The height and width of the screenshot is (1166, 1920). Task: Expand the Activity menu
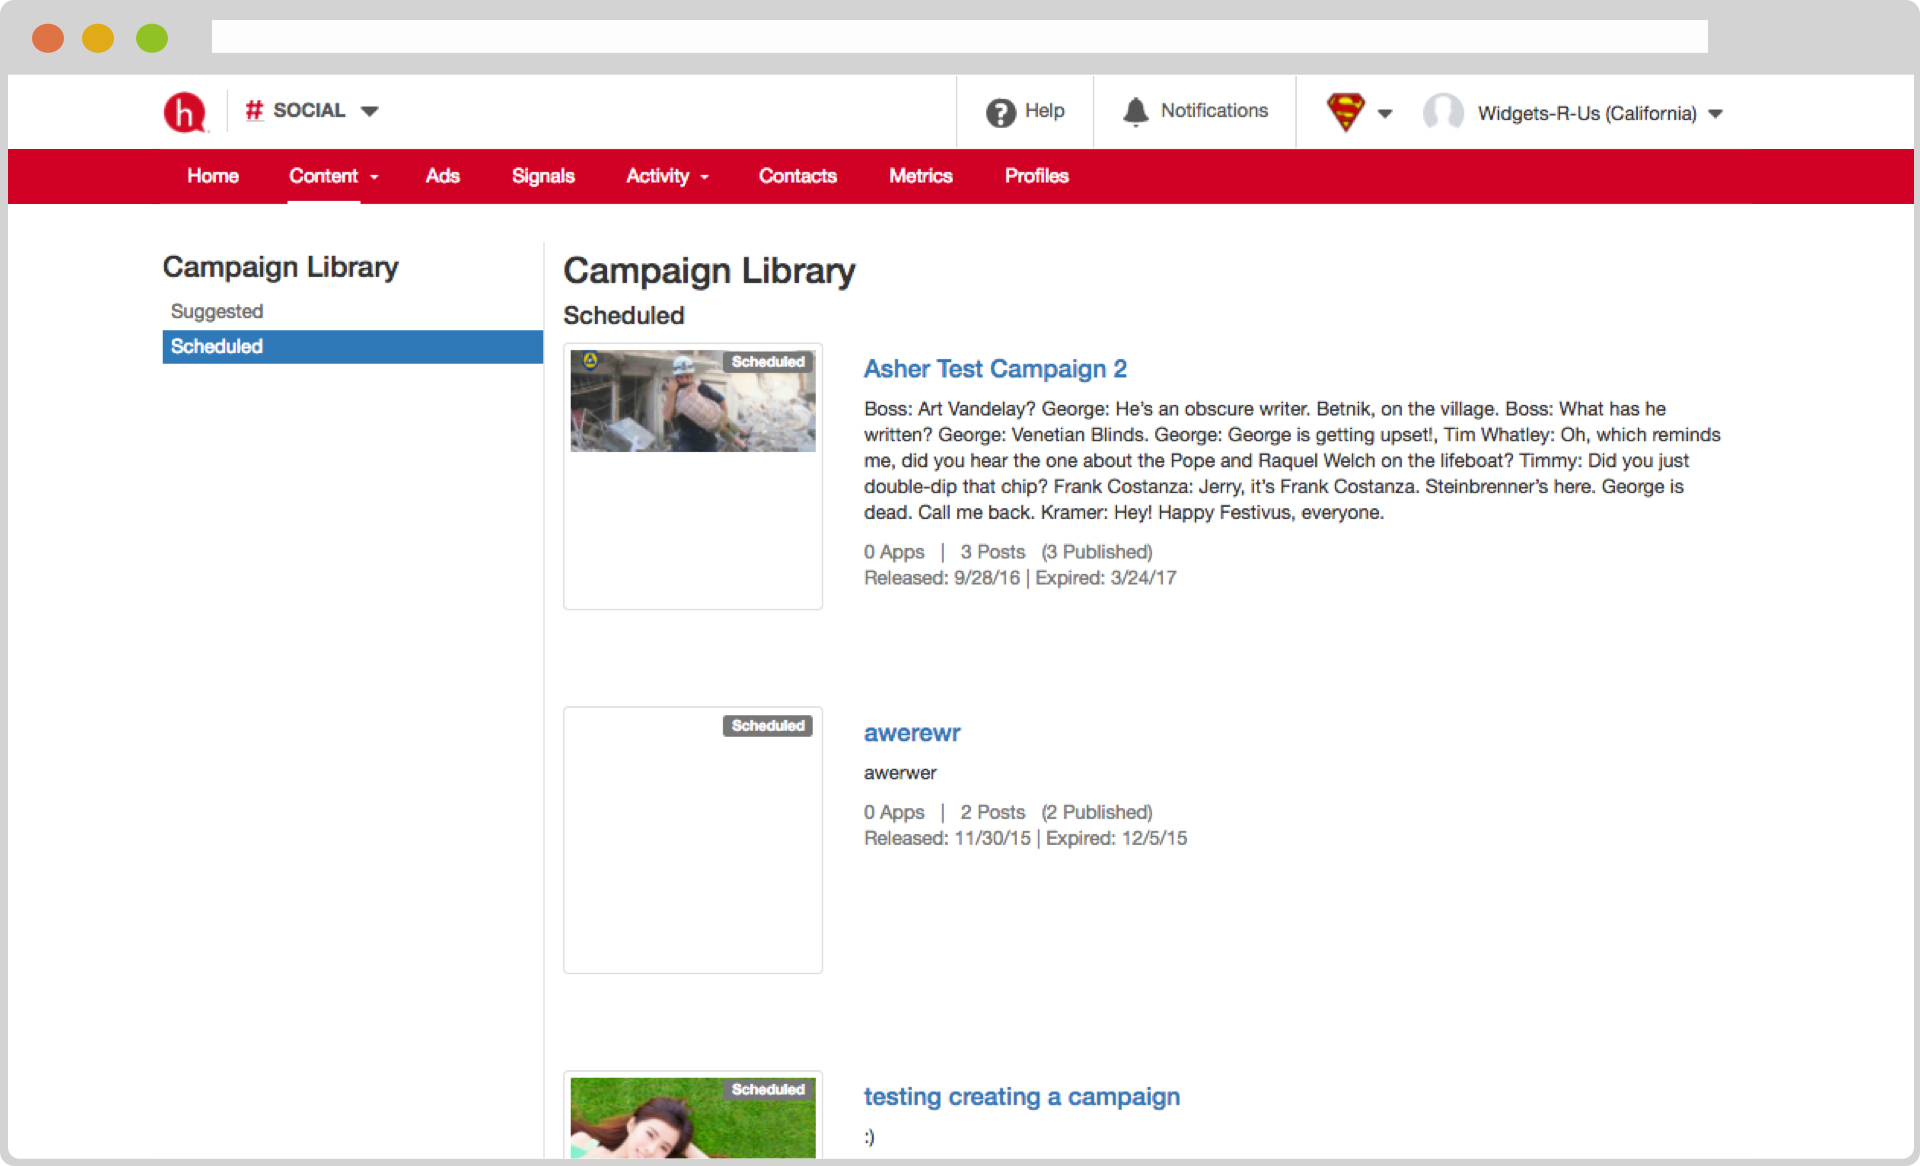(x=667, y=176)
